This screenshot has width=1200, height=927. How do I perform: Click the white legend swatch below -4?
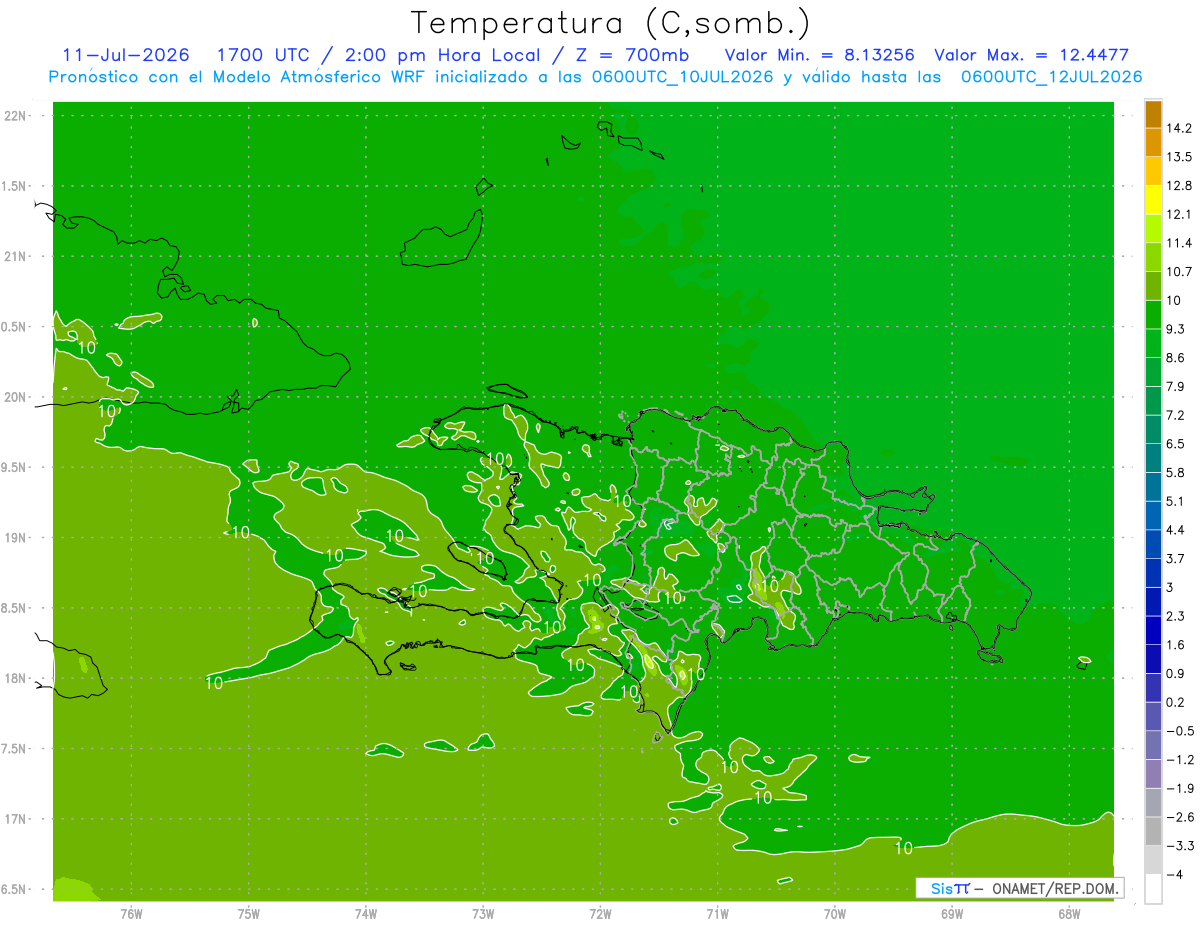[x=1153, y=888]
